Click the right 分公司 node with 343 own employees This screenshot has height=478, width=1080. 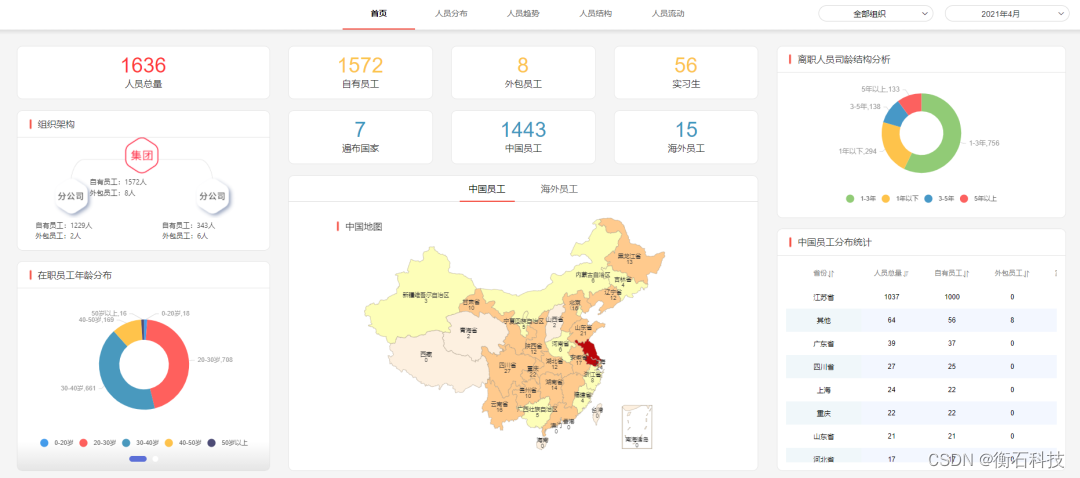(213, 196)
